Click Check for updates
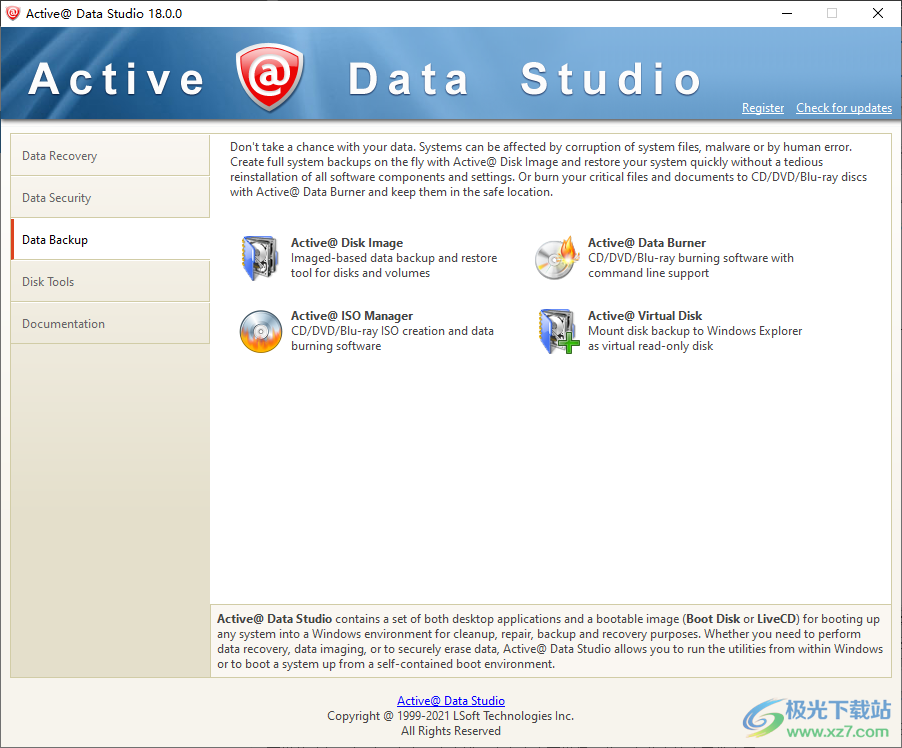The image size is (902, 748). pyautogui.click(x=843, y=108)
